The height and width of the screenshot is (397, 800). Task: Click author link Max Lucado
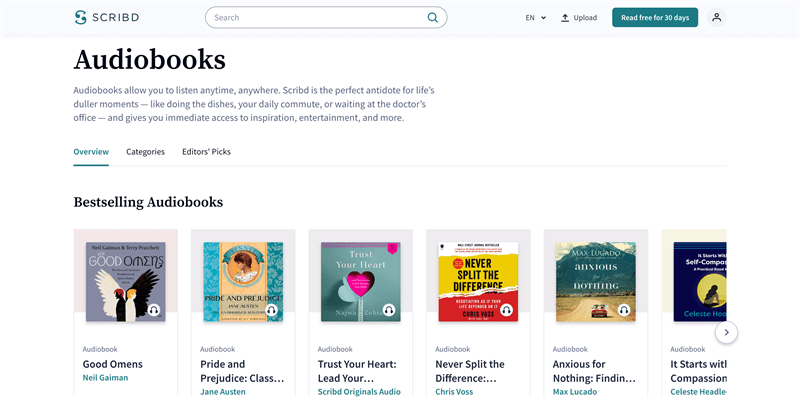coord(575,392)
